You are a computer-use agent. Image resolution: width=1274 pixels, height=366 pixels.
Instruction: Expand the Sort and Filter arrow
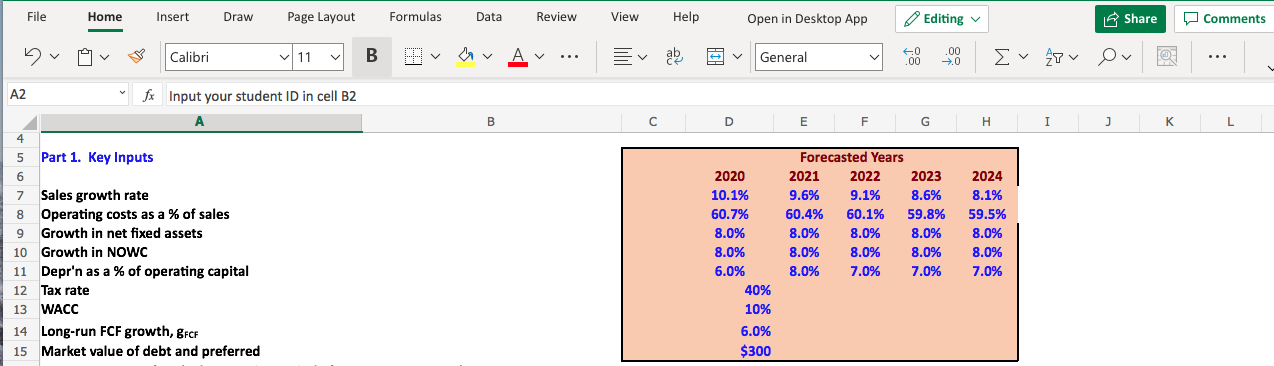coord(1075,58)
